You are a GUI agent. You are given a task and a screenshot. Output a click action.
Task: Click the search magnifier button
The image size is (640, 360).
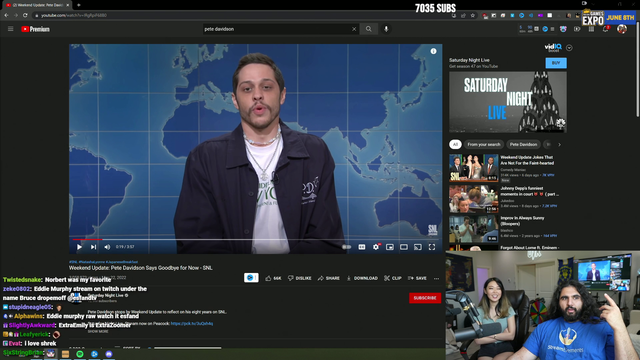[x=369, y=29]
